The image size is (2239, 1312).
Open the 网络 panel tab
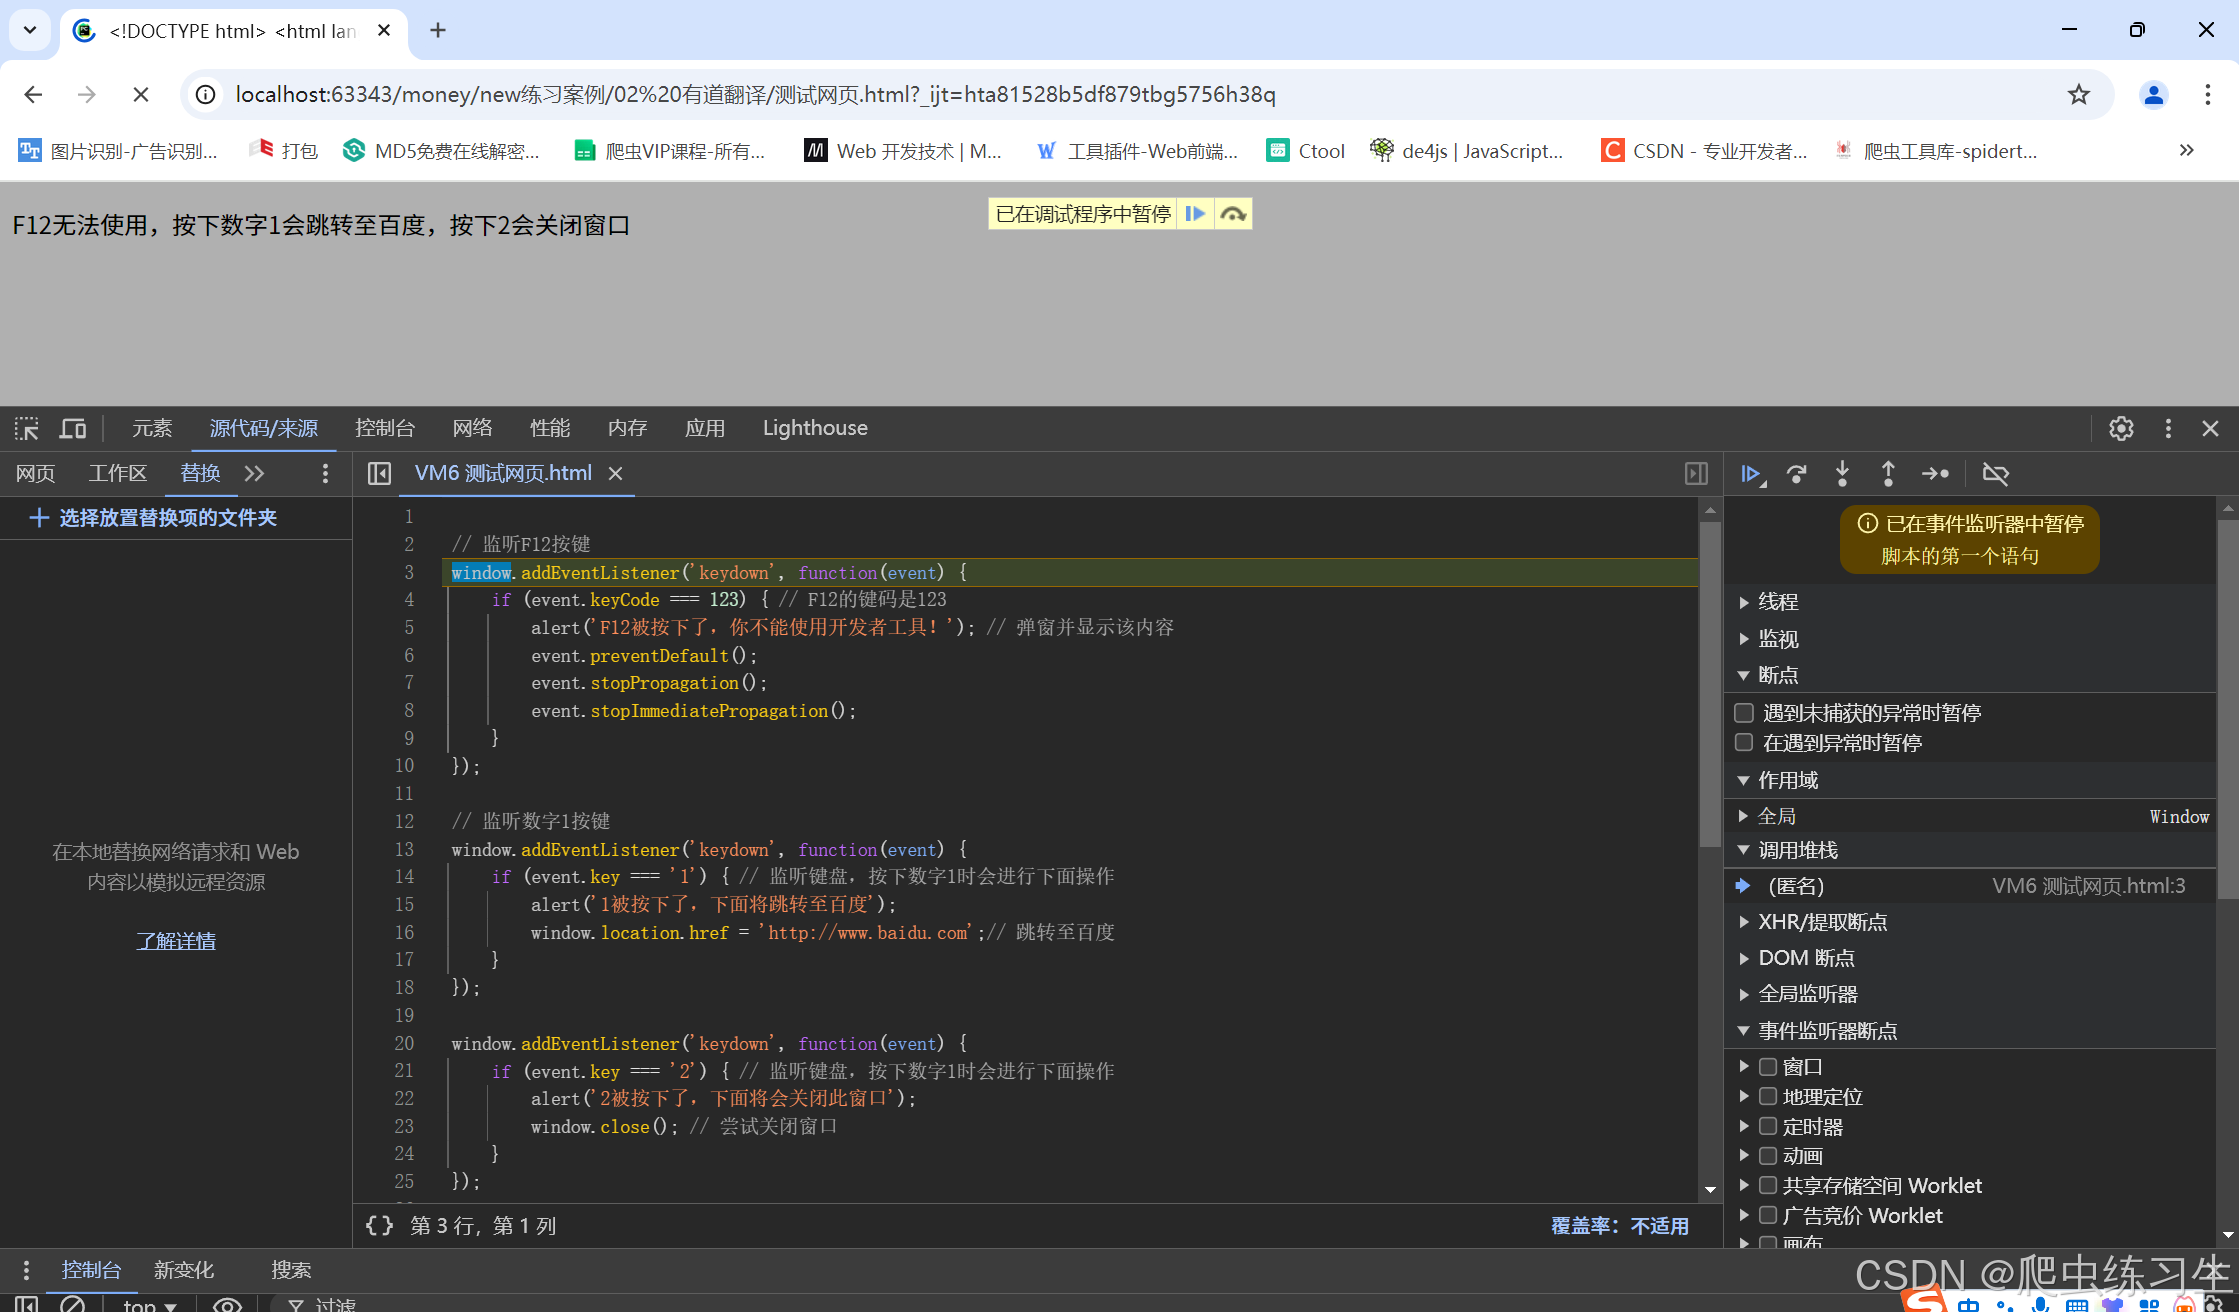(x=472, y=429)
